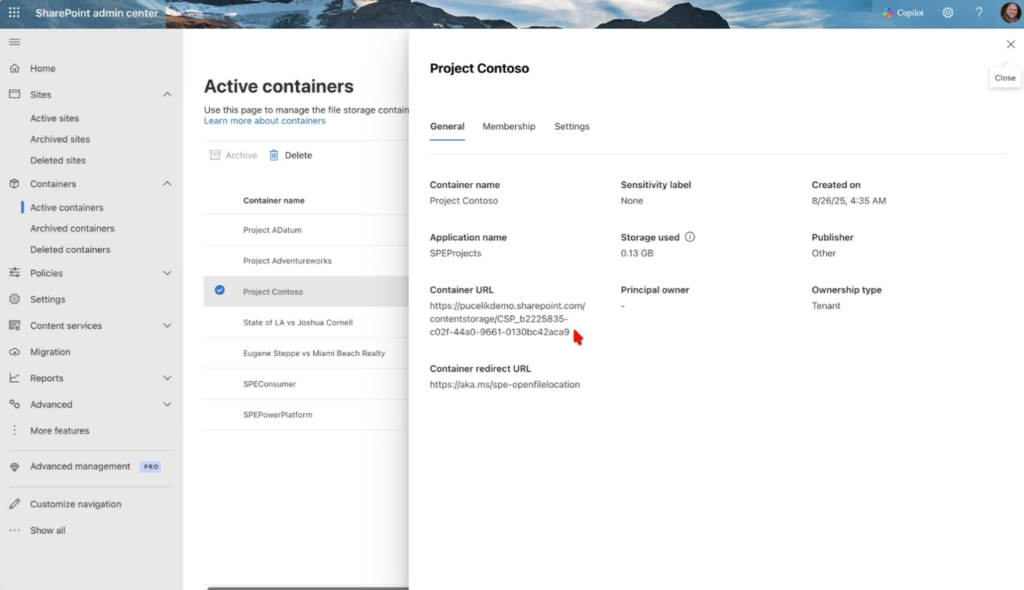
Task: Select the Project ADatum row
Action: coord(306,230)
